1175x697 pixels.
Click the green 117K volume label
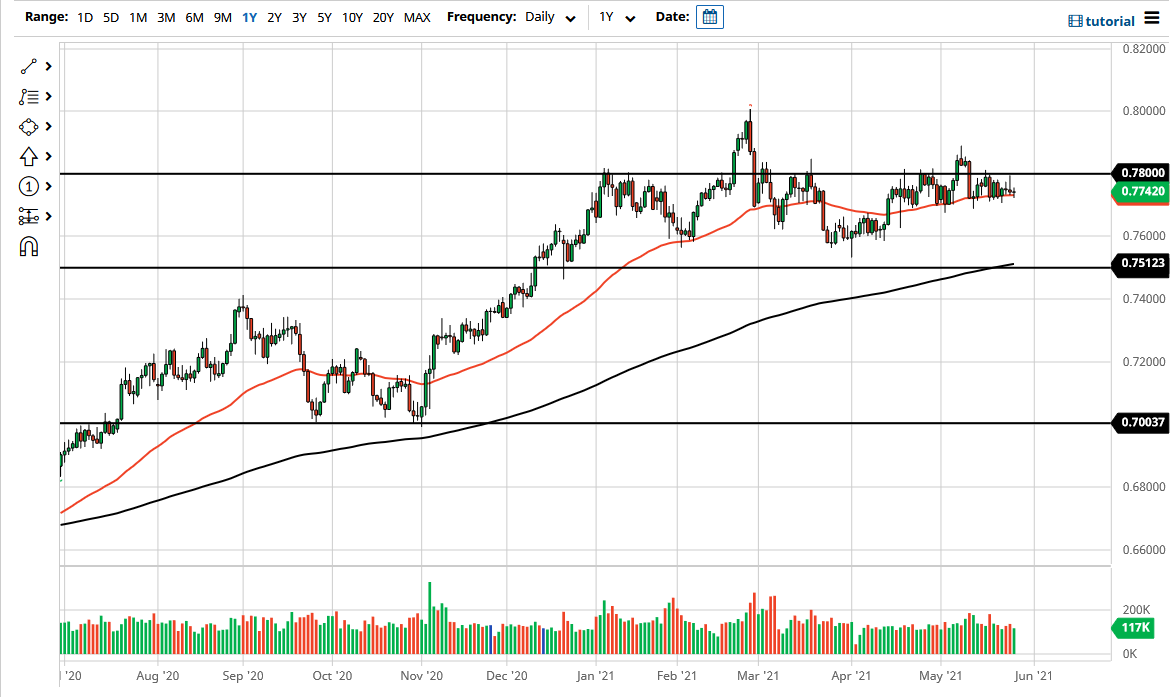coord(1132,629)
